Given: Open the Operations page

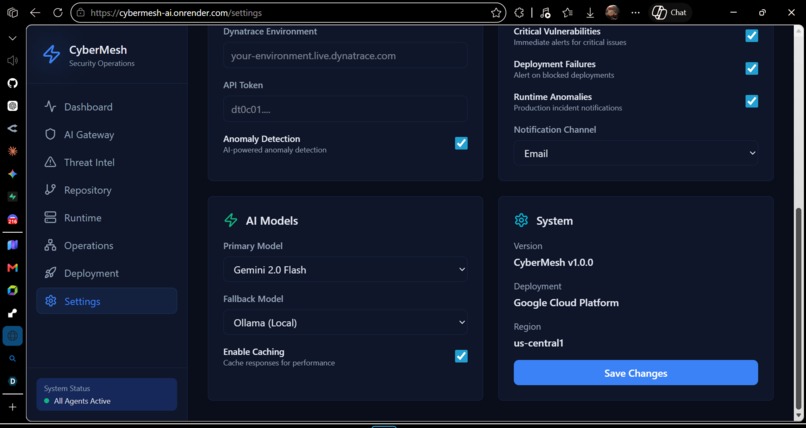Looking at the screenshot, I should tap(107, 246).
